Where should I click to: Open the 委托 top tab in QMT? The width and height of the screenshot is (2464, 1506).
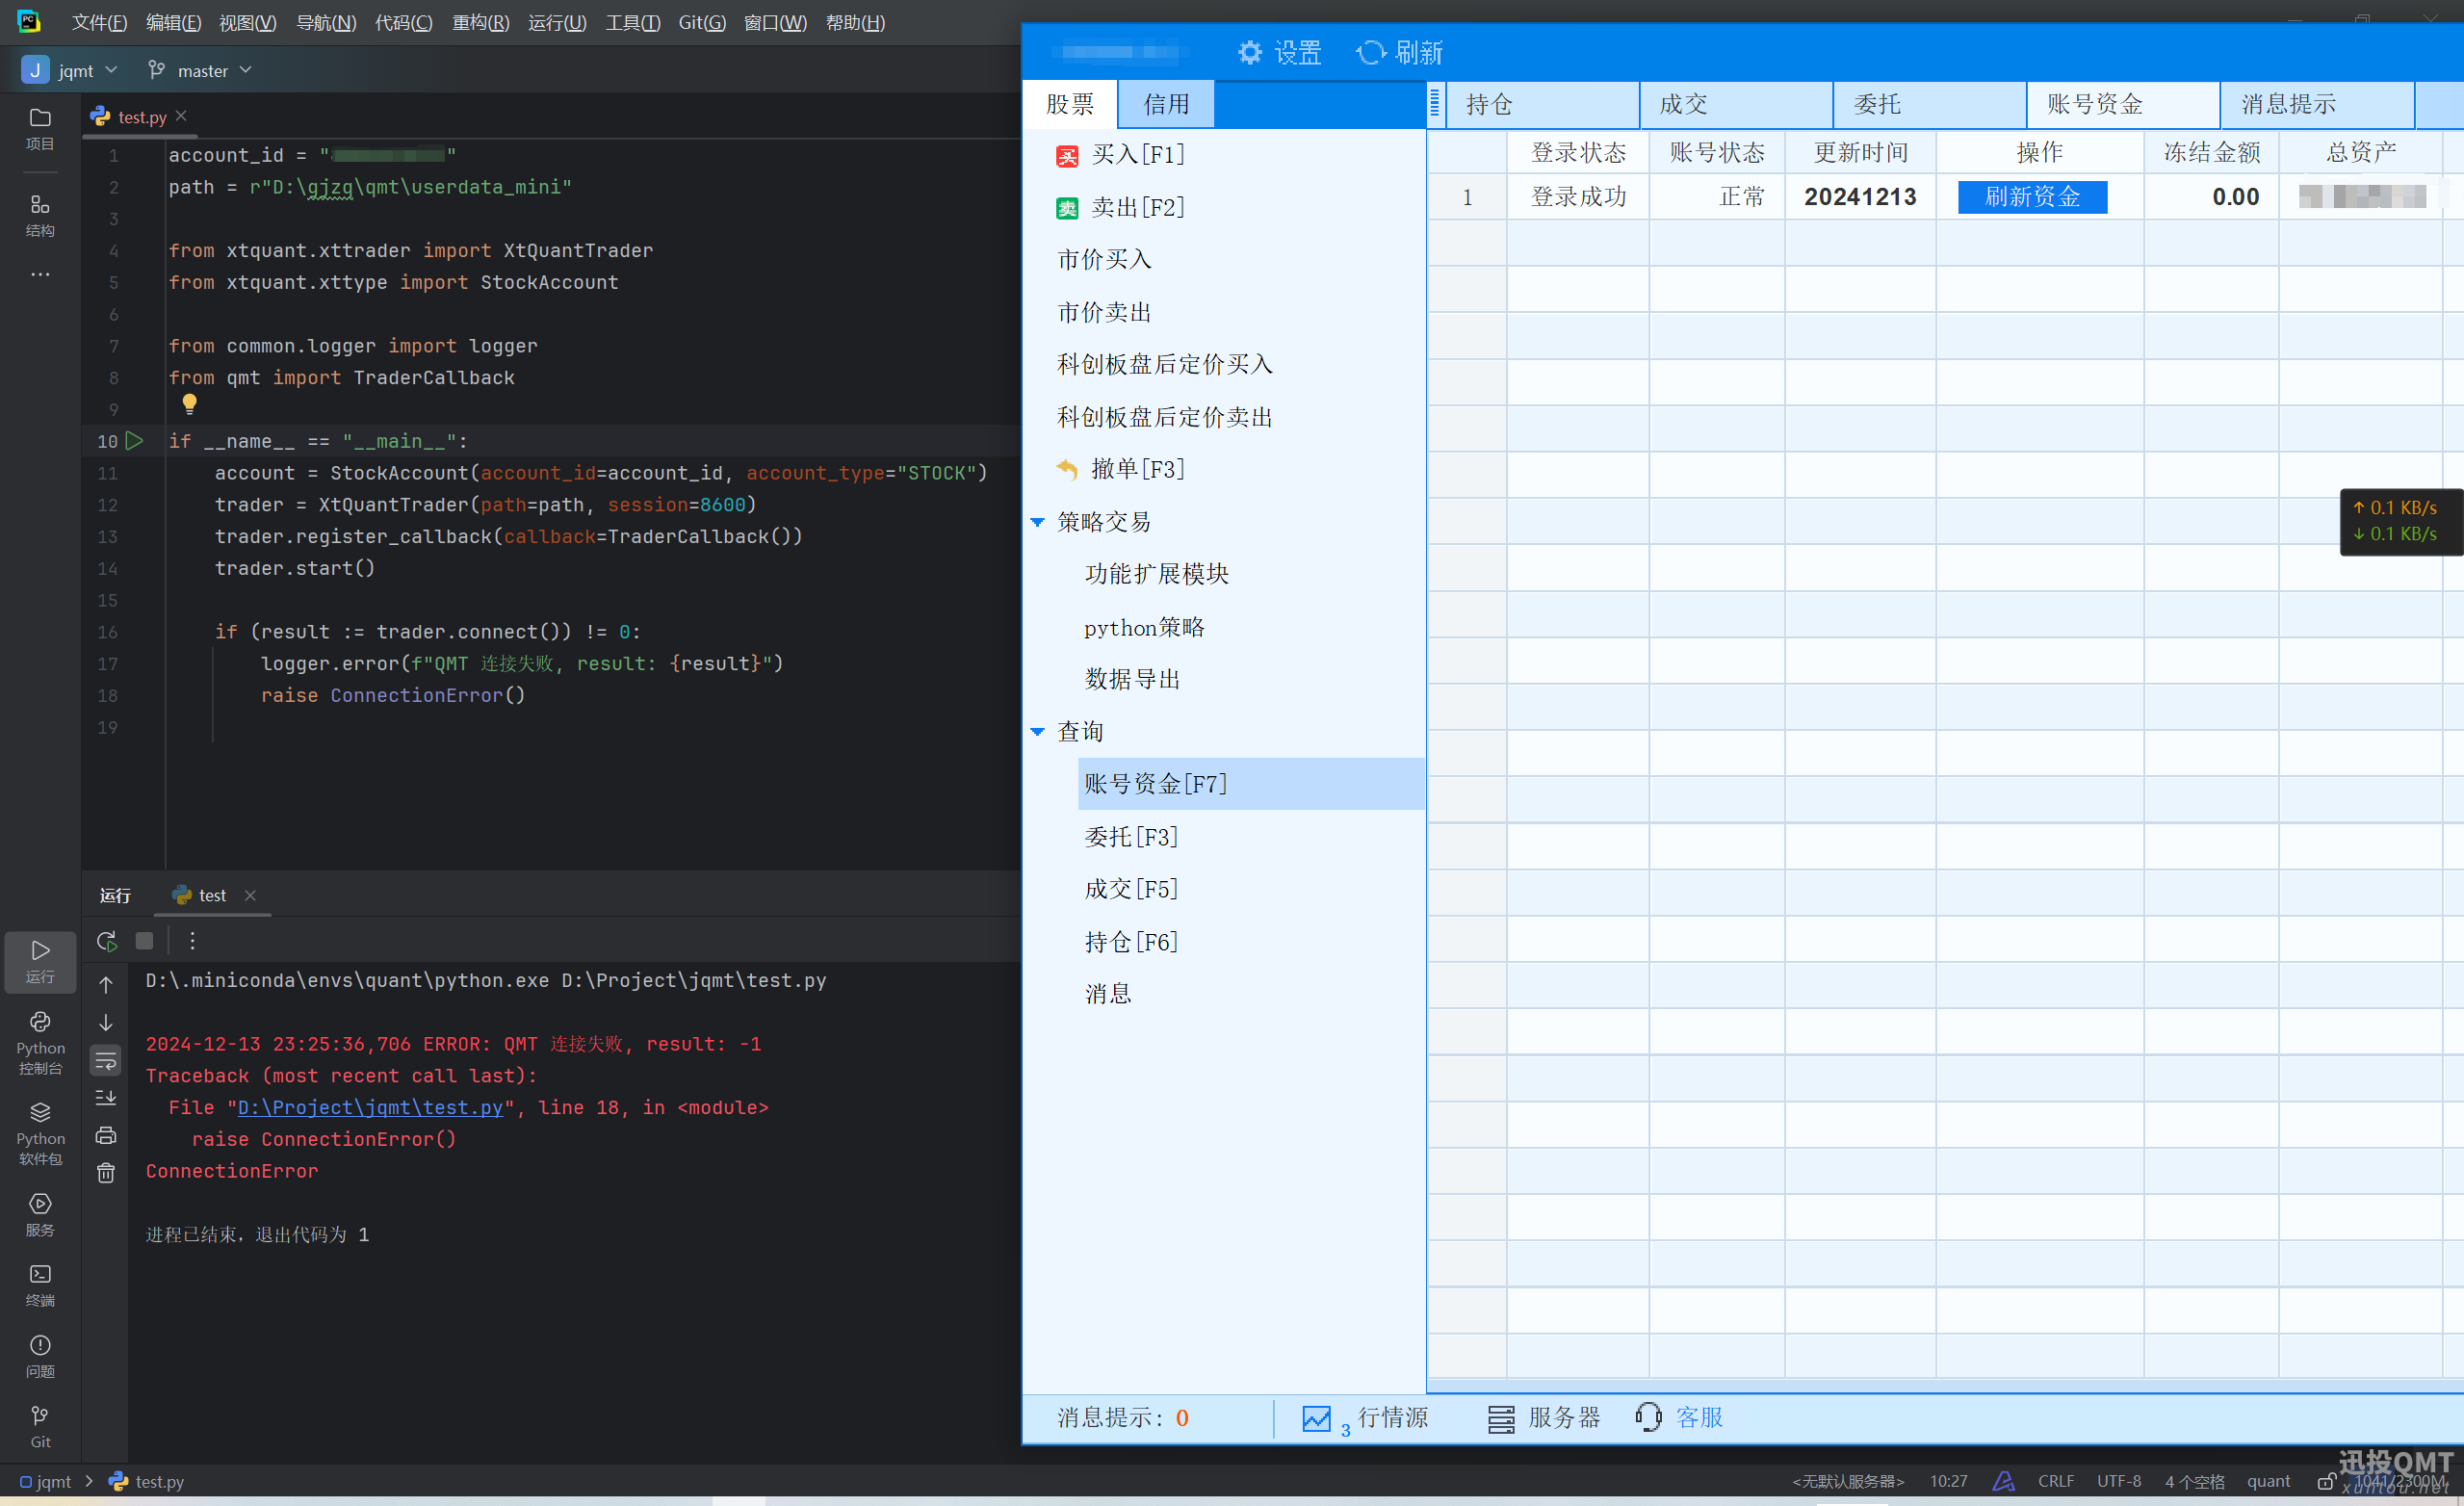(1931, 104)
